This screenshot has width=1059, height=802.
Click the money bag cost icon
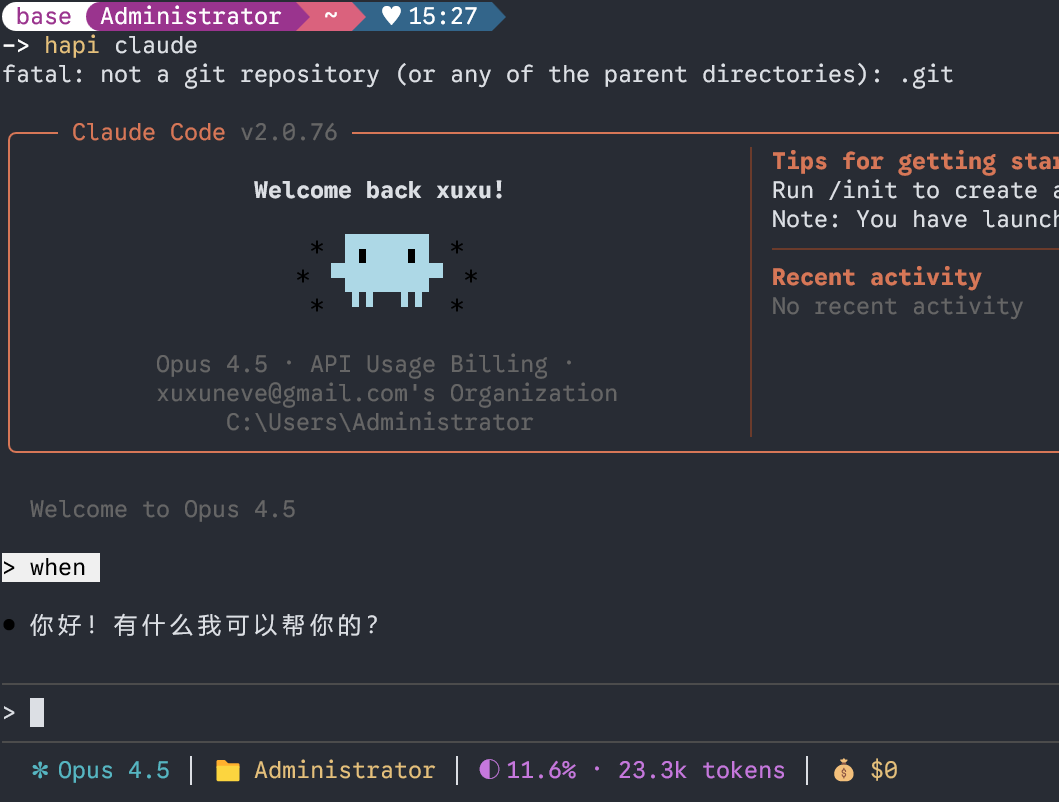844,771
